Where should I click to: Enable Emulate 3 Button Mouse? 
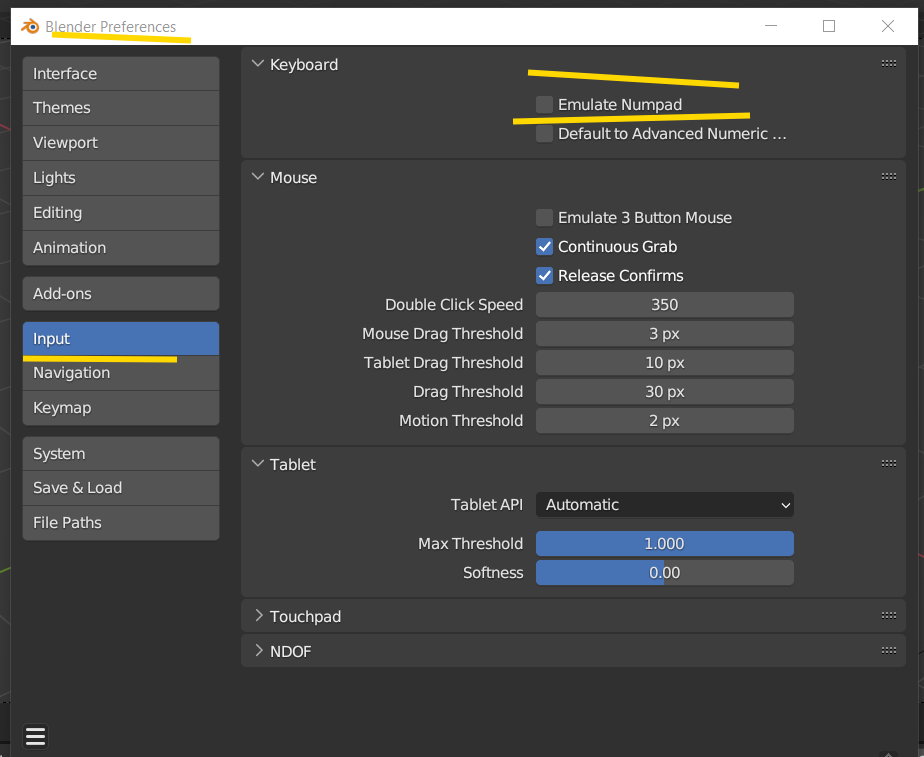pyautogui.click(x=545, y=218)
